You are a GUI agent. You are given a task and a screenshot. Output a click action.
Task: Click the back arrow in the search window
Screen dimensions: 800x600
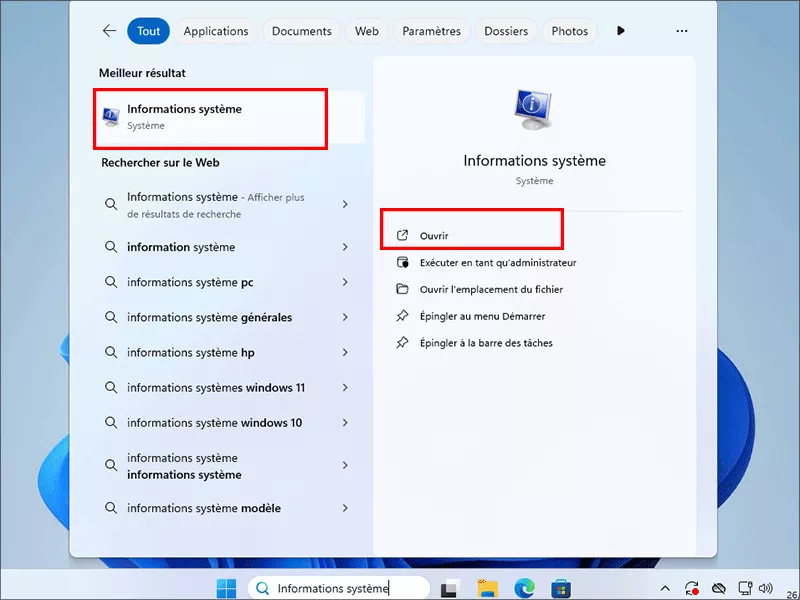coord(109,30)
